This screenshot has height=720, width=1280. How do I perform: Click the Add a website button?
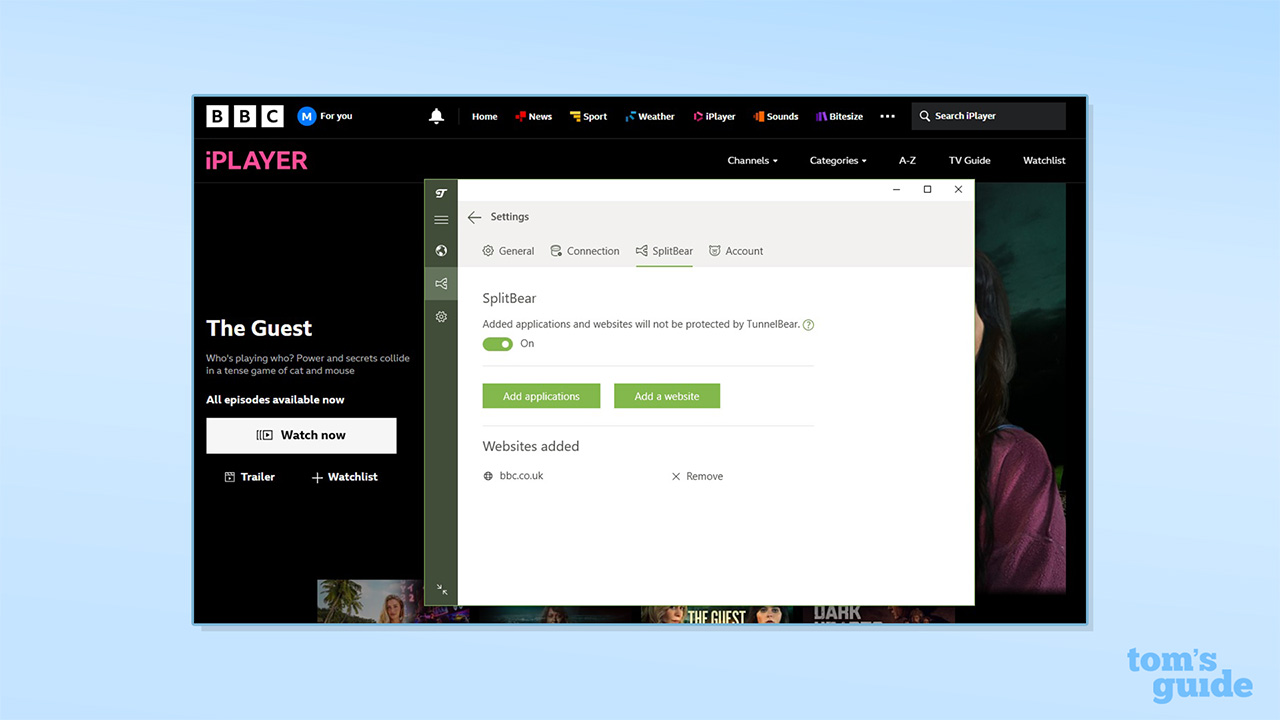click(667, 396)
